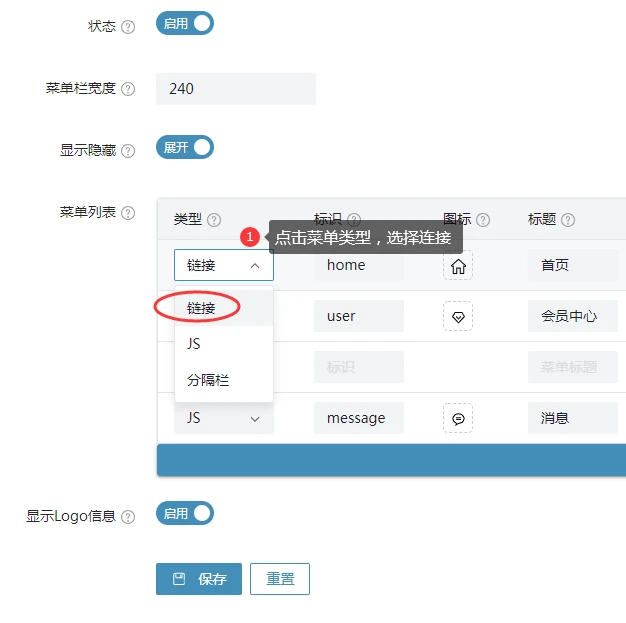The height and width of the screenshot is (623, 626).
Task: Click the save disk icon on 保存 button
Action: (179, 579)
